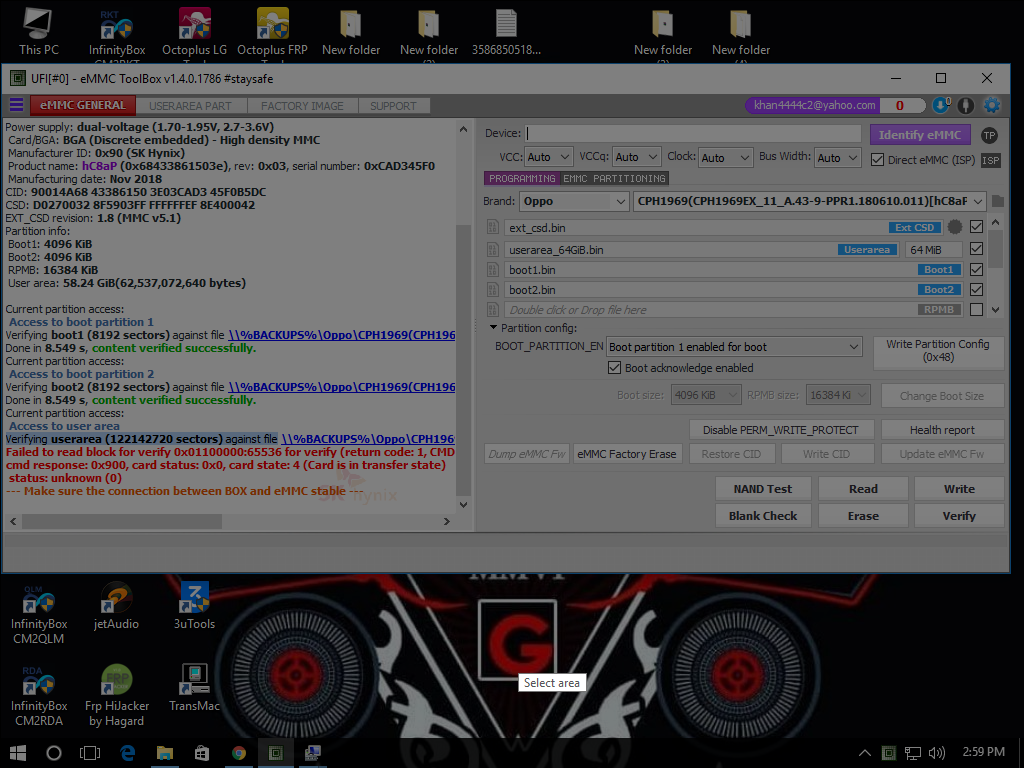This screenshot has width=1024, height=768.
Task: Click Disable PERM_WRITE_PROTECT button
Action: 780,430
